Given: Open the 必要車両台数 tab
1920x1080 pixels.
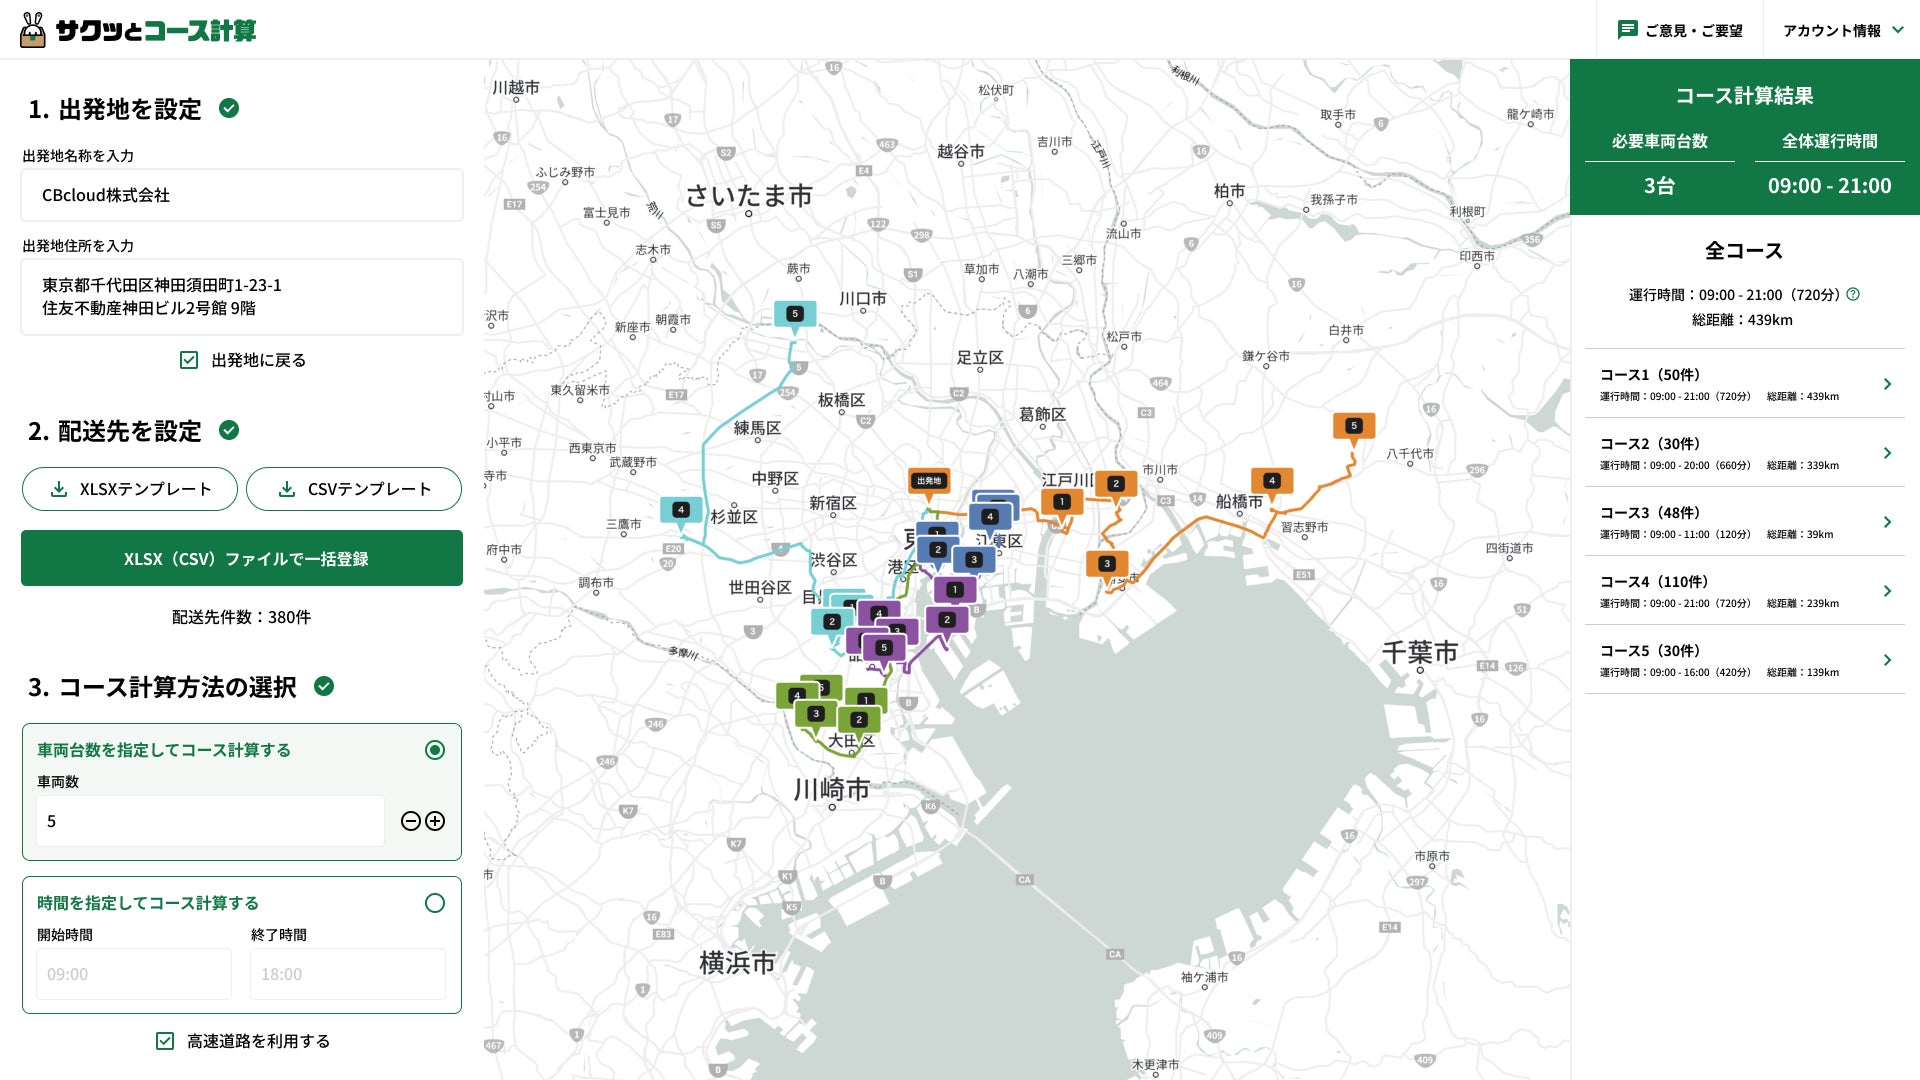Looking at the screenshot, I should 1659,141.
